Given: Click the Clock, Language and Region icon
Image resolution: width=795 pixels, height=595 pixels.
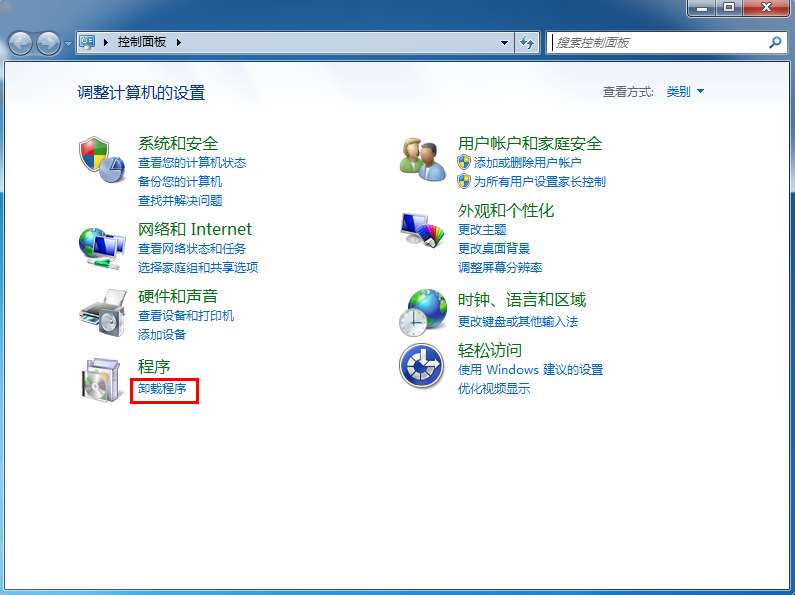Looking at the screenshot, I should 422,312.
